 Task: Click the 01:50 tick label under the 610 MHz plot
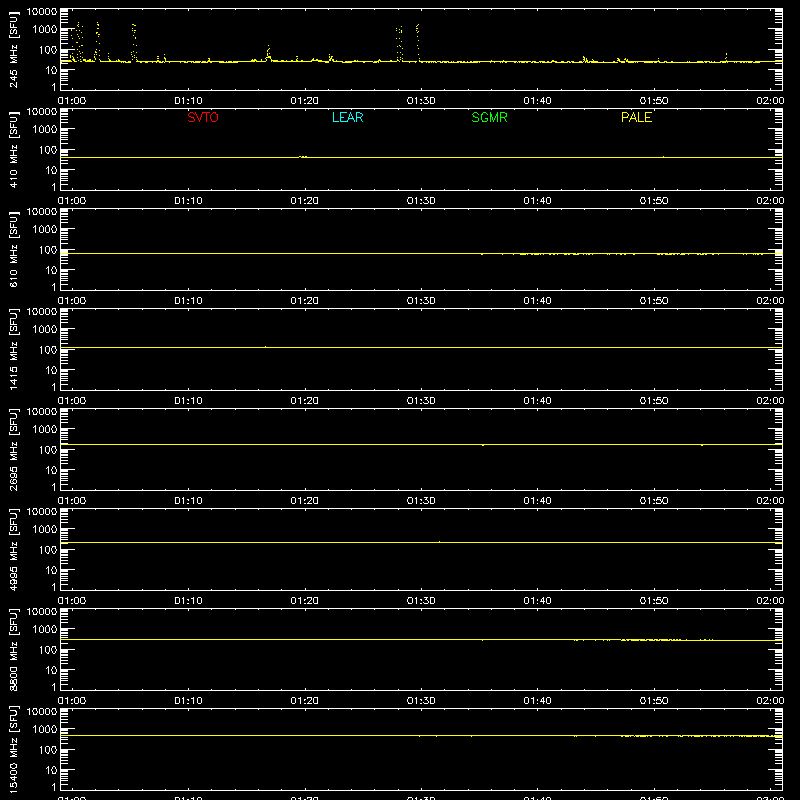(x=654, y=301)
